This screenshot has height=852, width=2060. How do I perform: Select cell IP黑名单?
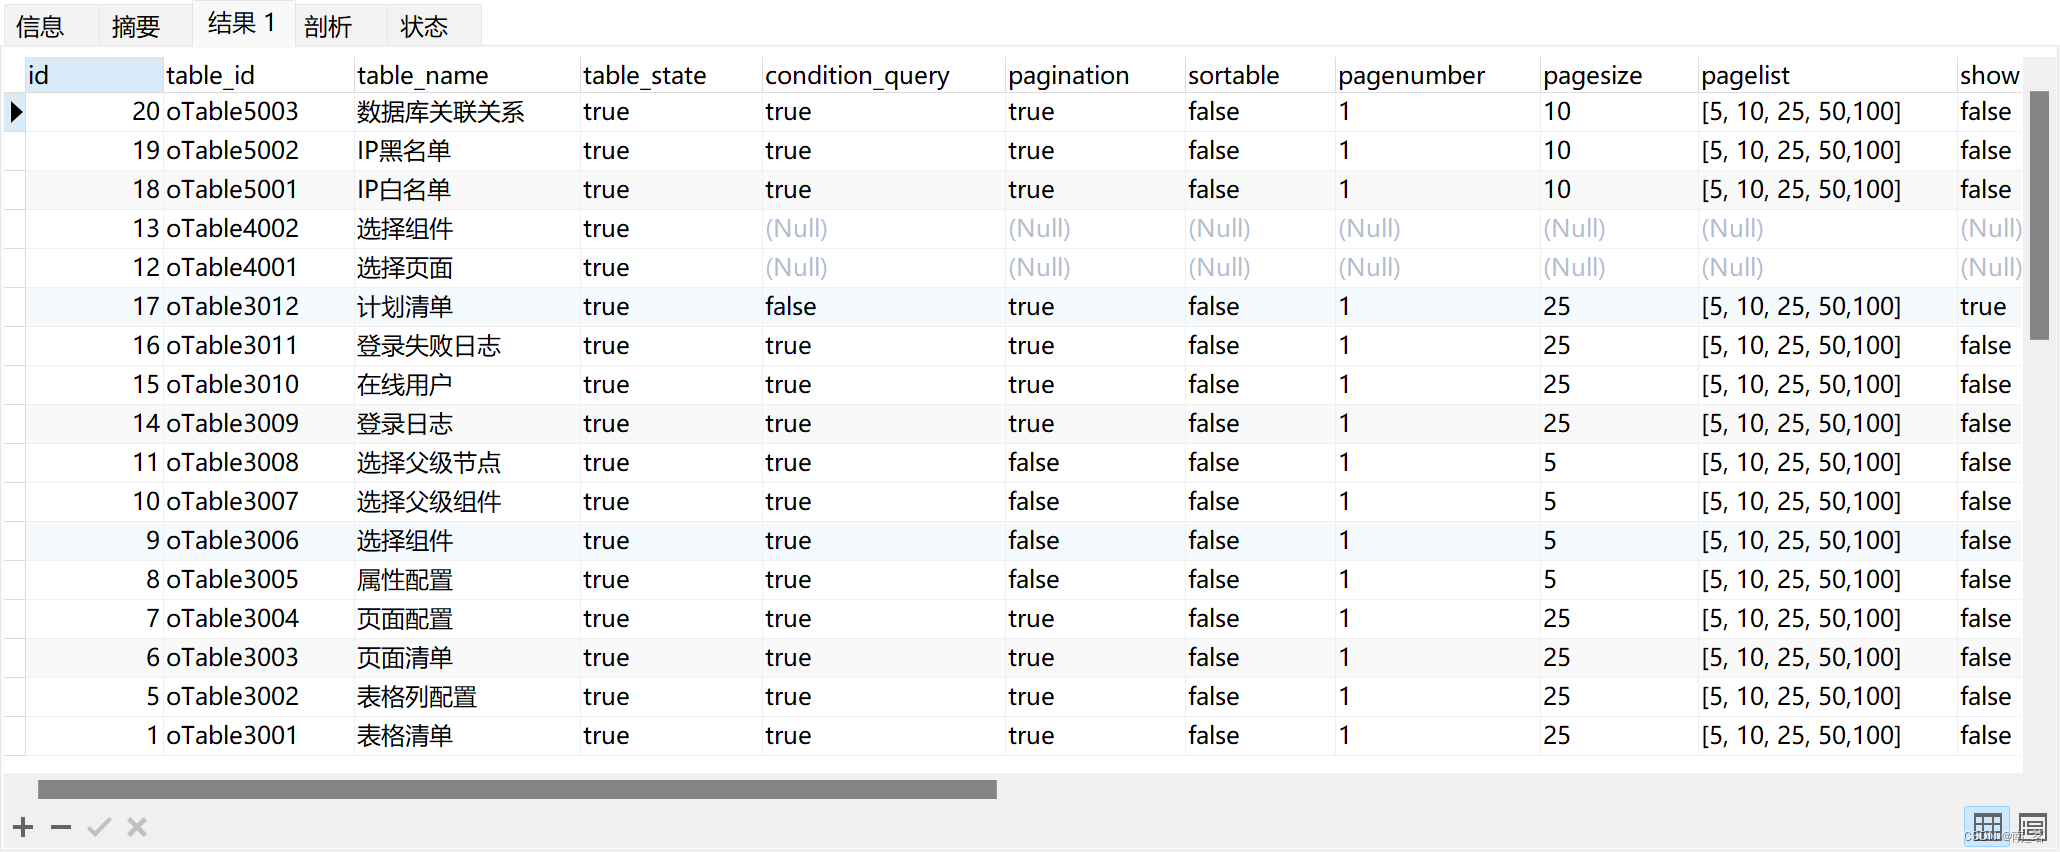click(x=467, y=150)
